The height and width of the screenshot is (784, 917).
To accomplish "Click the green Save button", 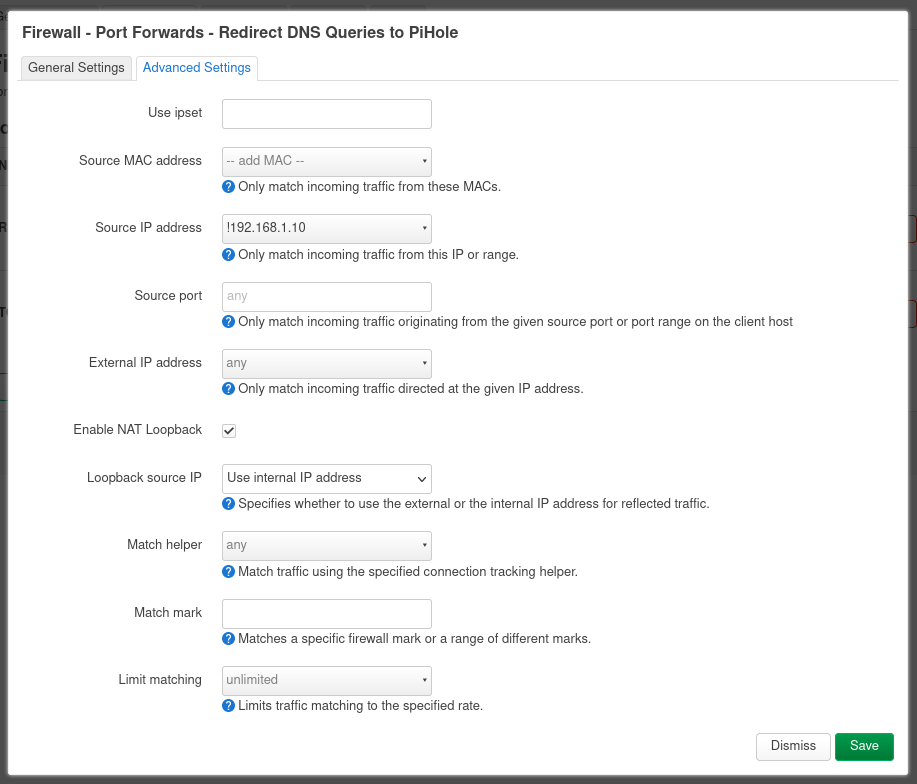I will point(864,747).
